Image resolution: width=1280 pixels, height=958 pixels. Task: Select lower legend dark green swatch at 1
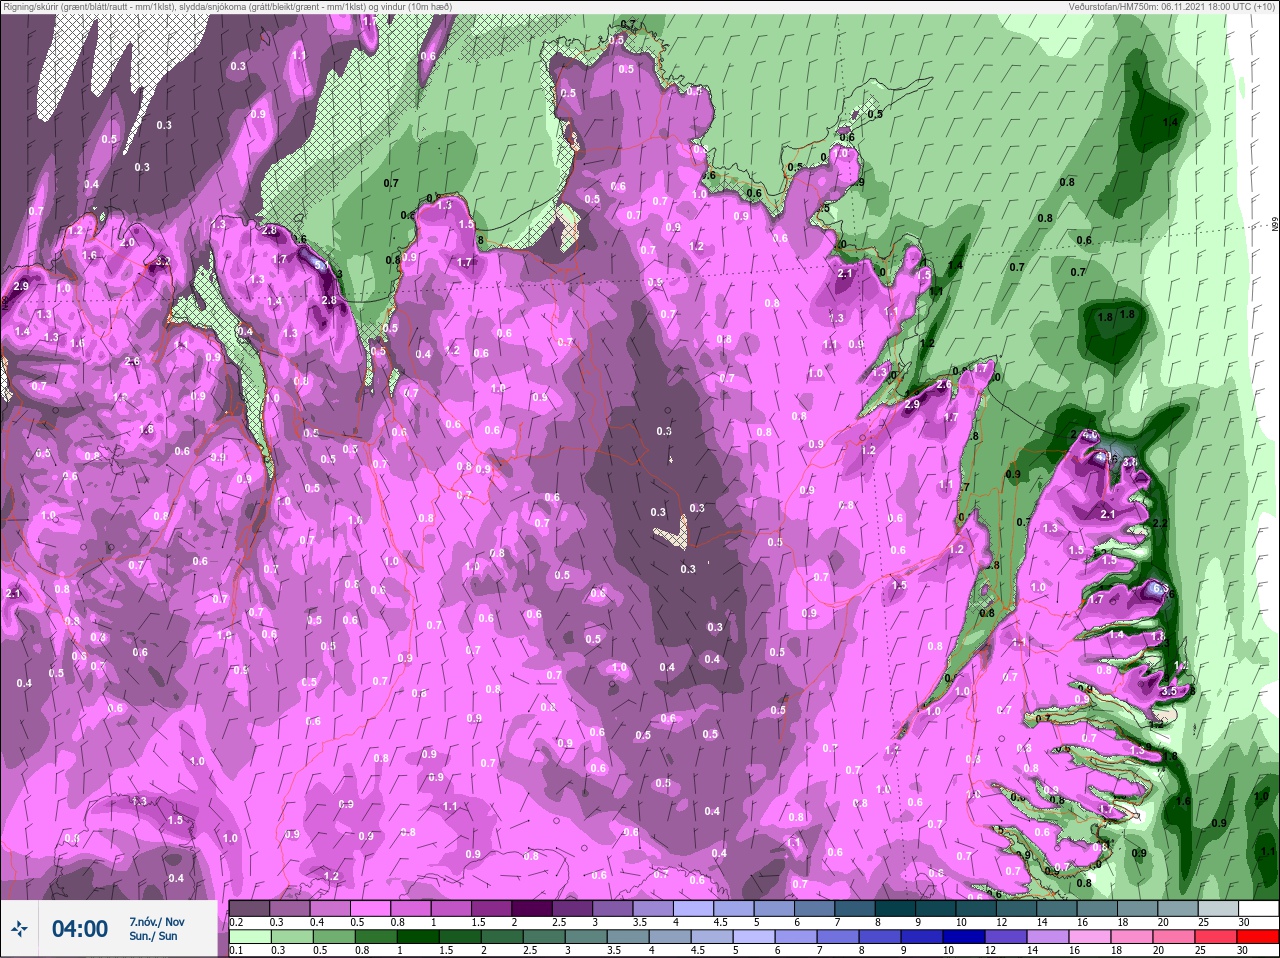click(418, 937)
